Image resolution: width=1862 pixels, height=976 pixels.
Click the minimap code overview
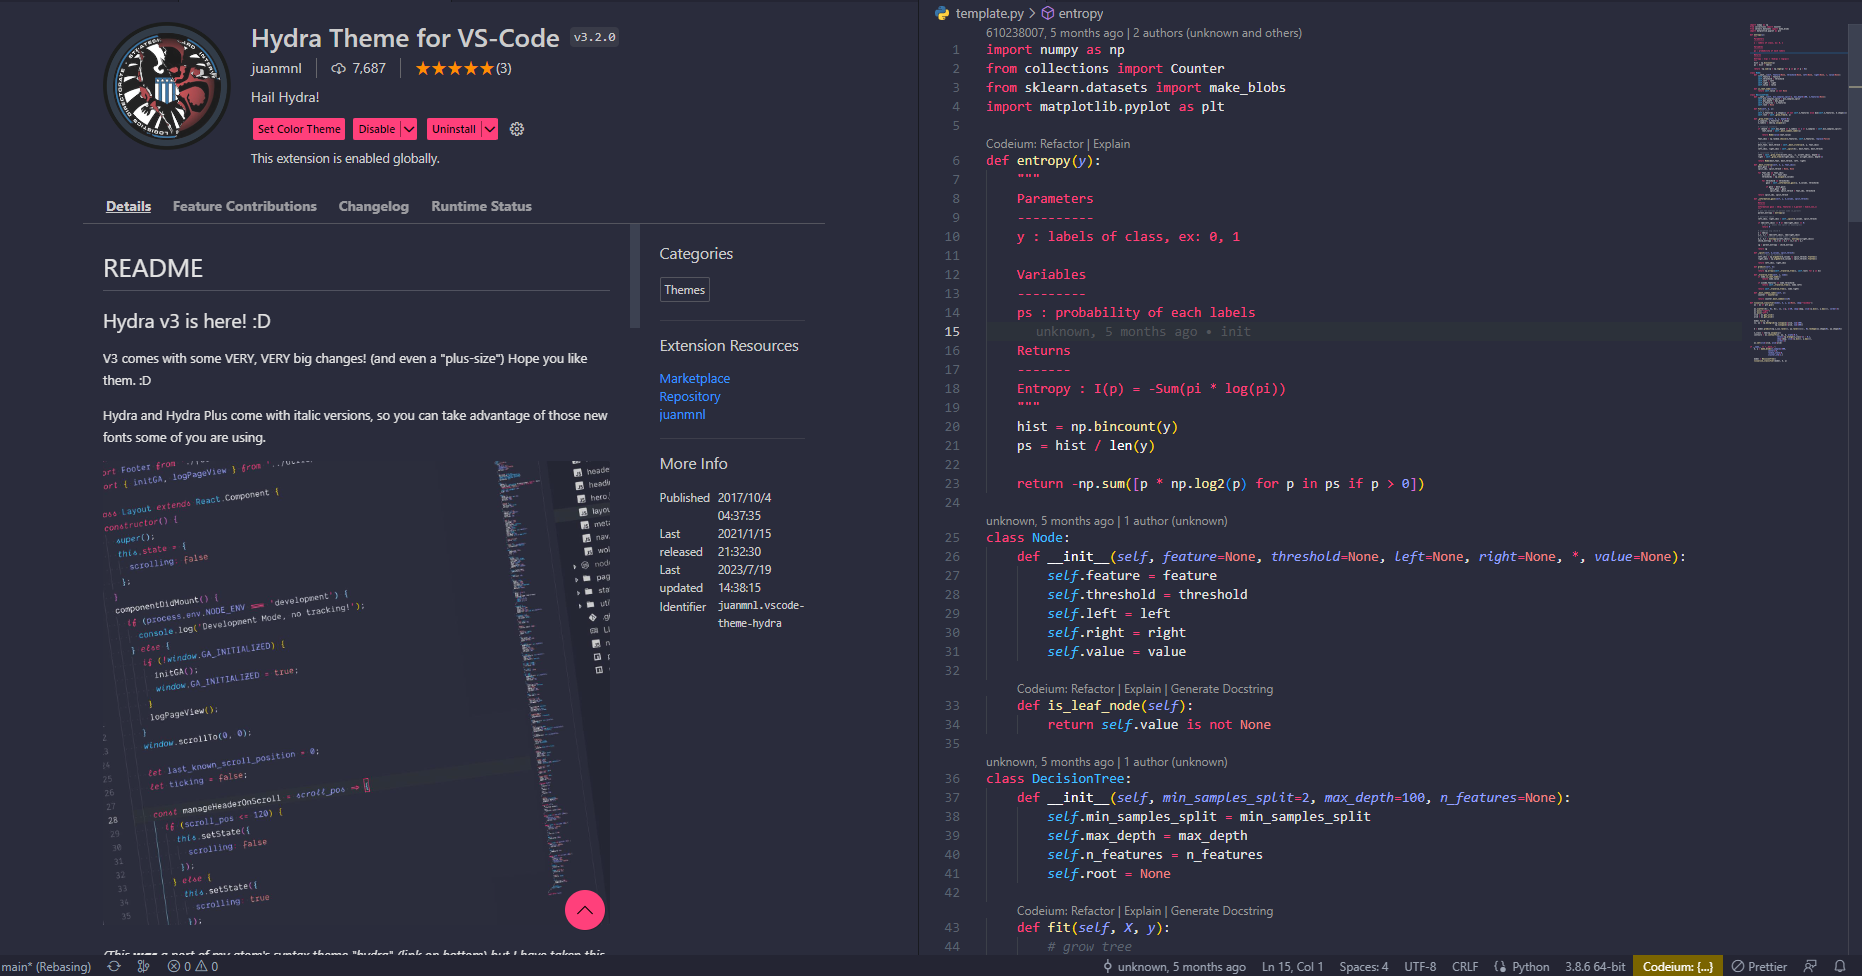[1798, 192]
